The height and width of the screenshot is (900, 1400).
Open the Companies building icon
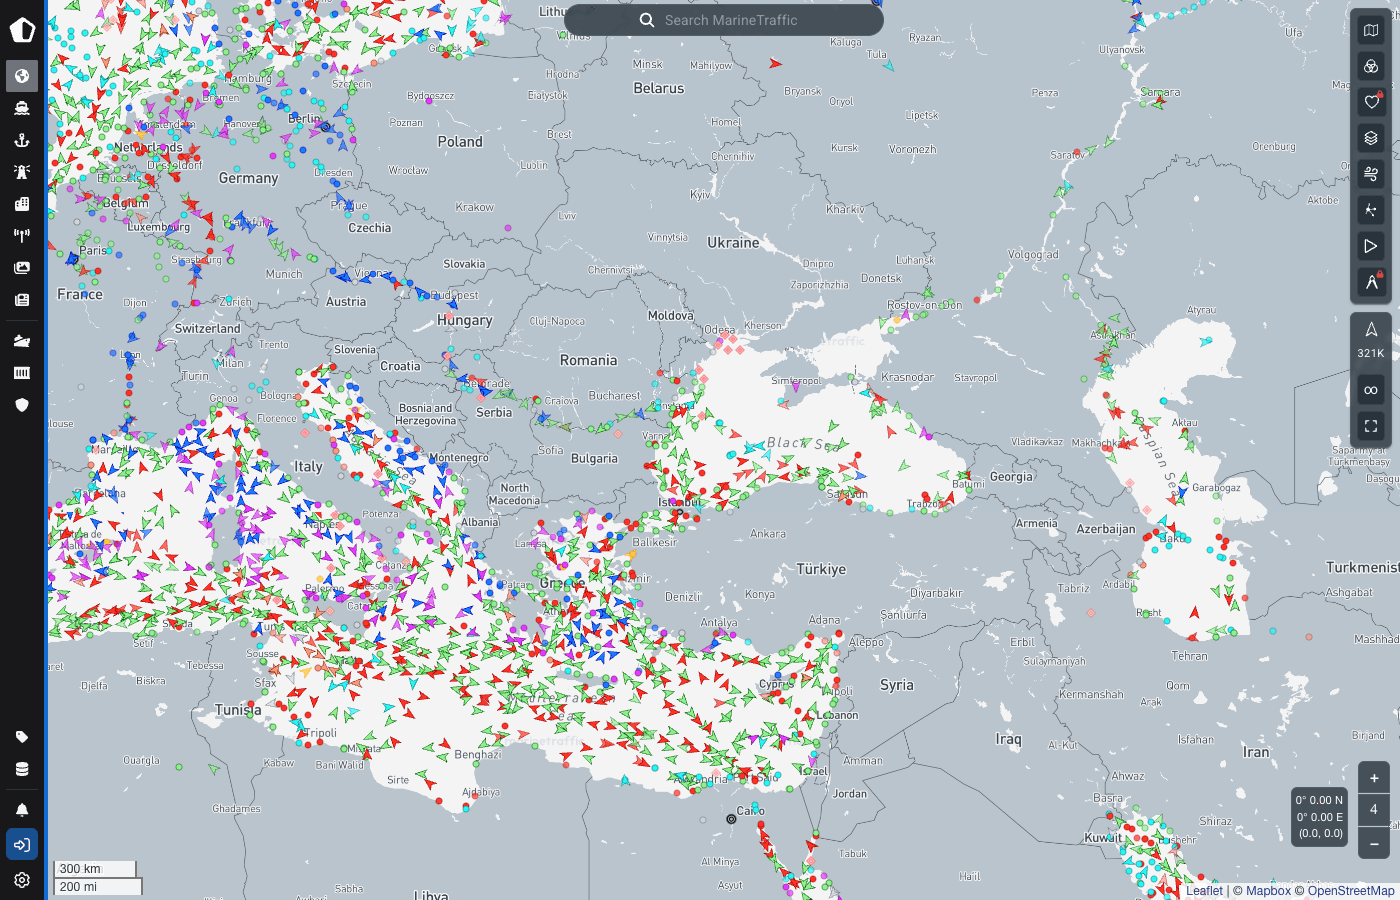click(22, 204)
